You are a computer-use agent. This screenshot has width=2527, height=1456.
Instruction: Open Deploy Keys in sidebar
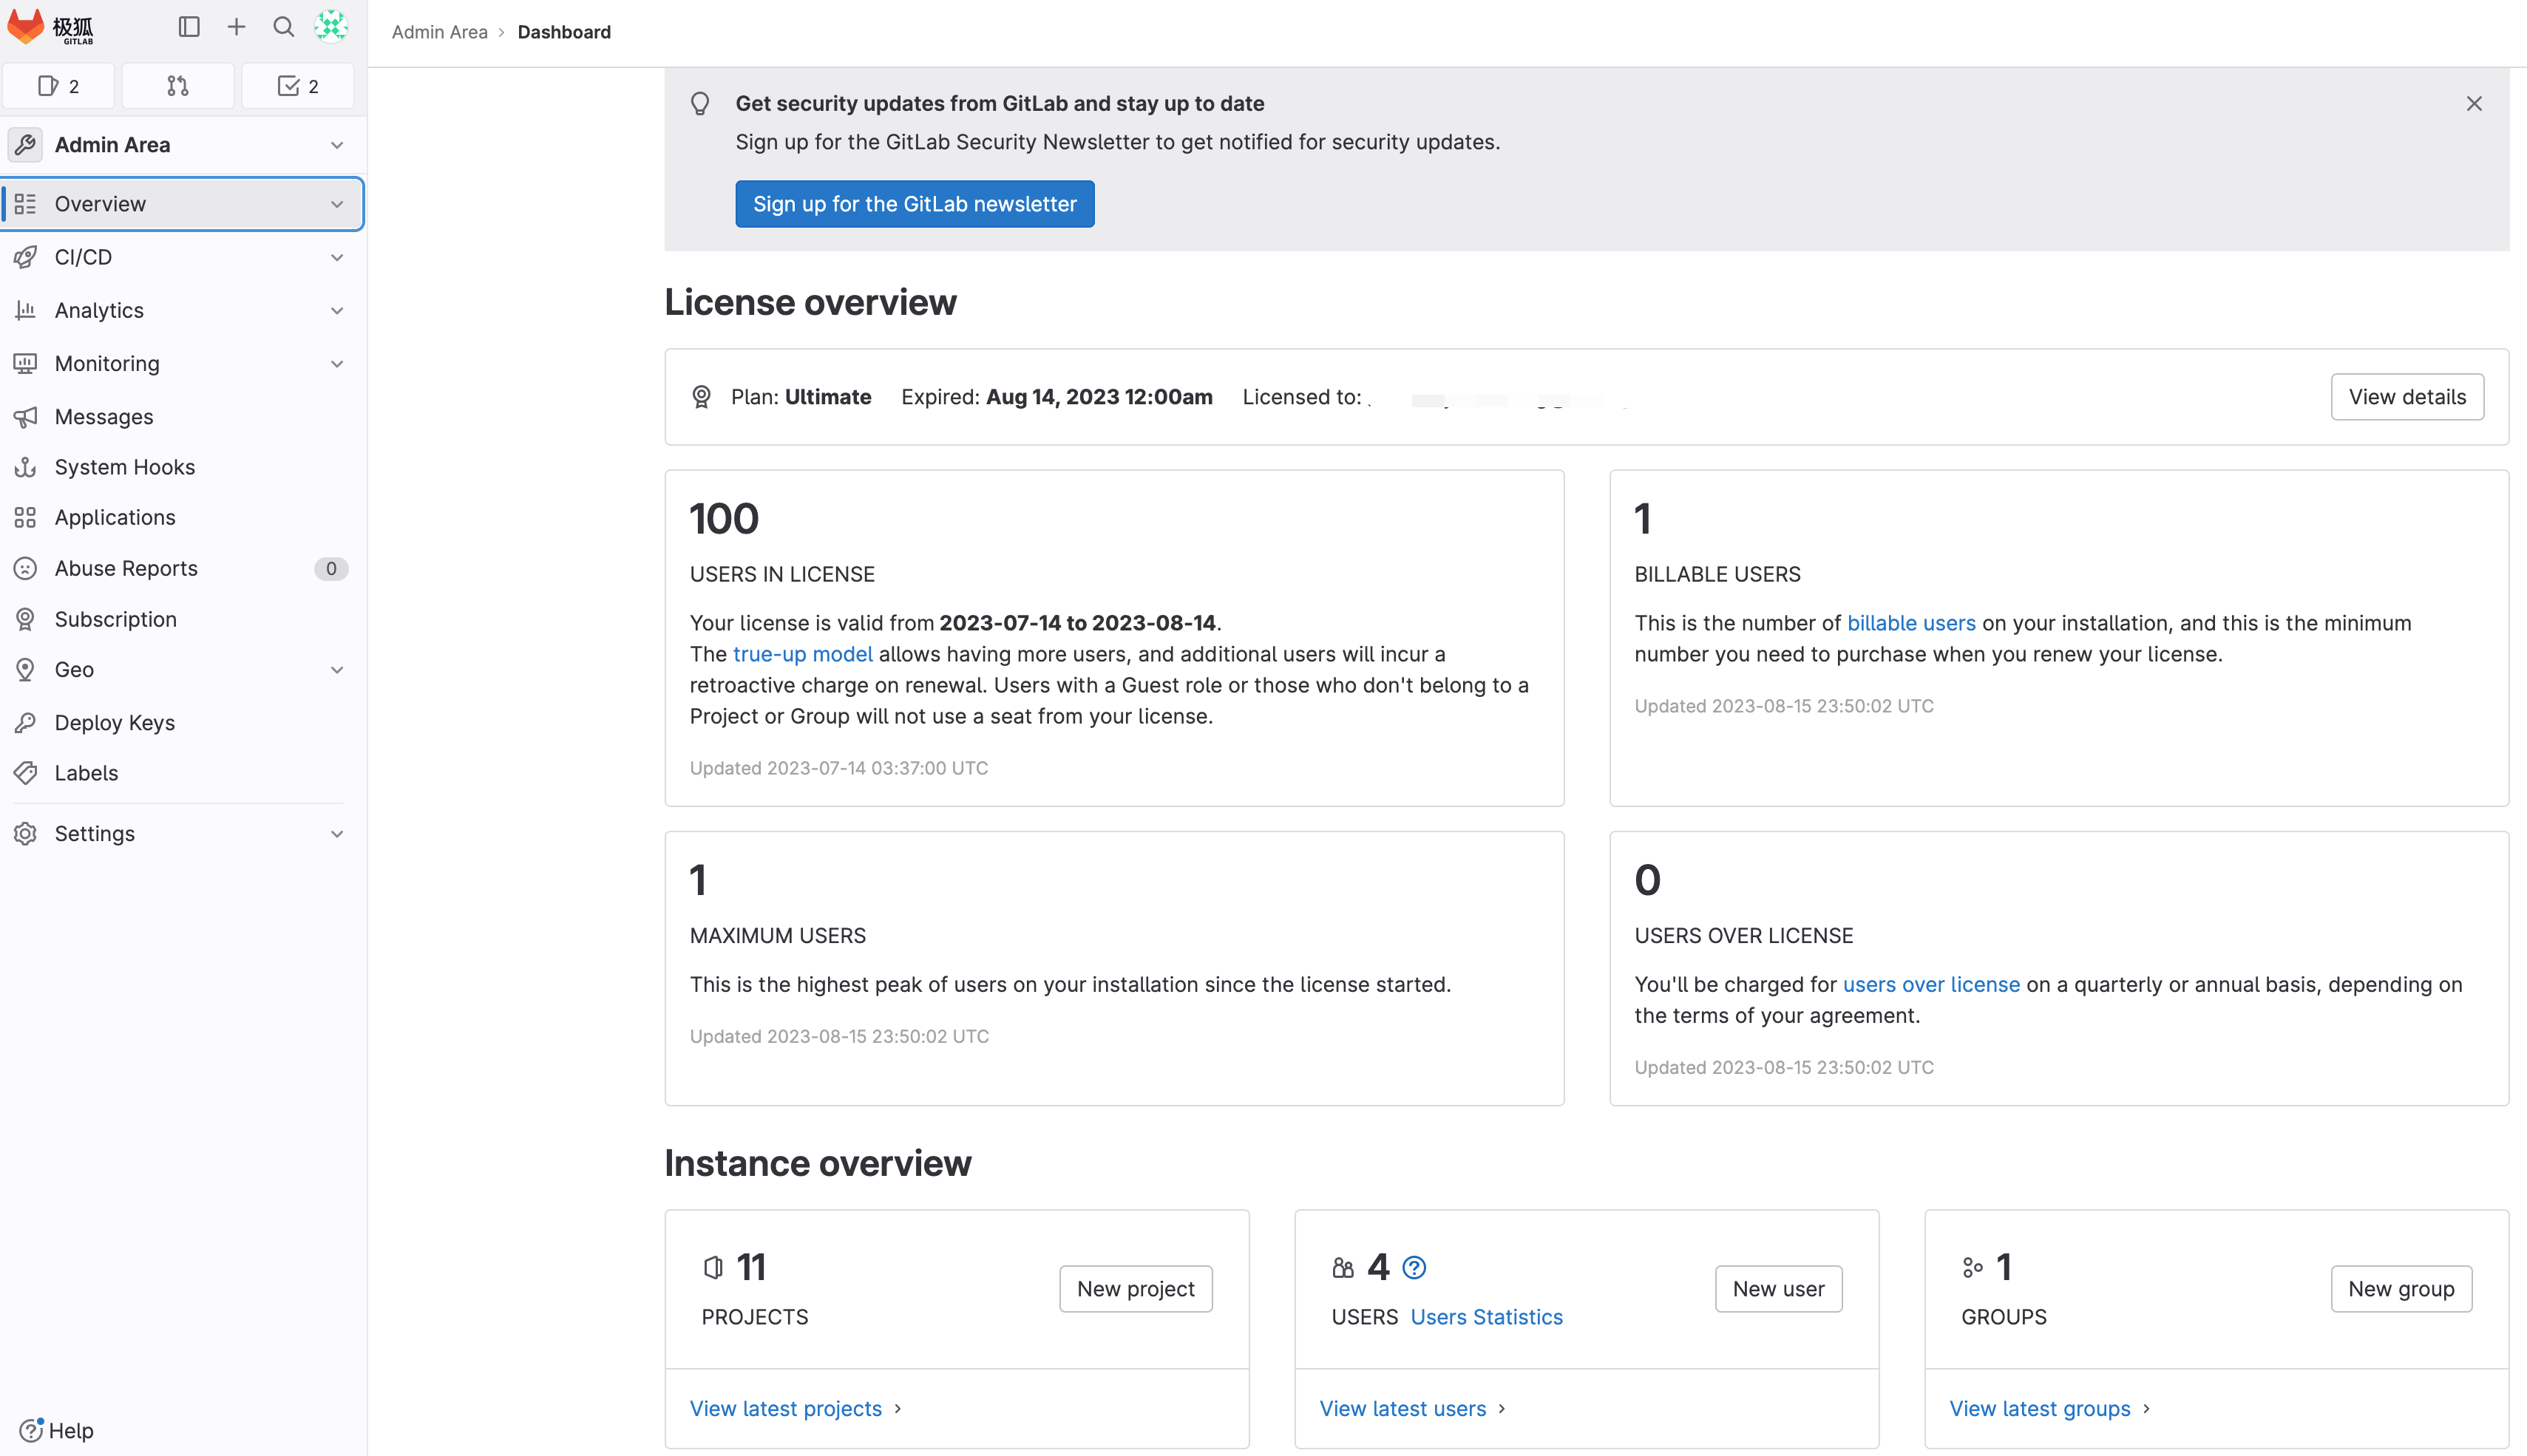[x=114, y=722]
